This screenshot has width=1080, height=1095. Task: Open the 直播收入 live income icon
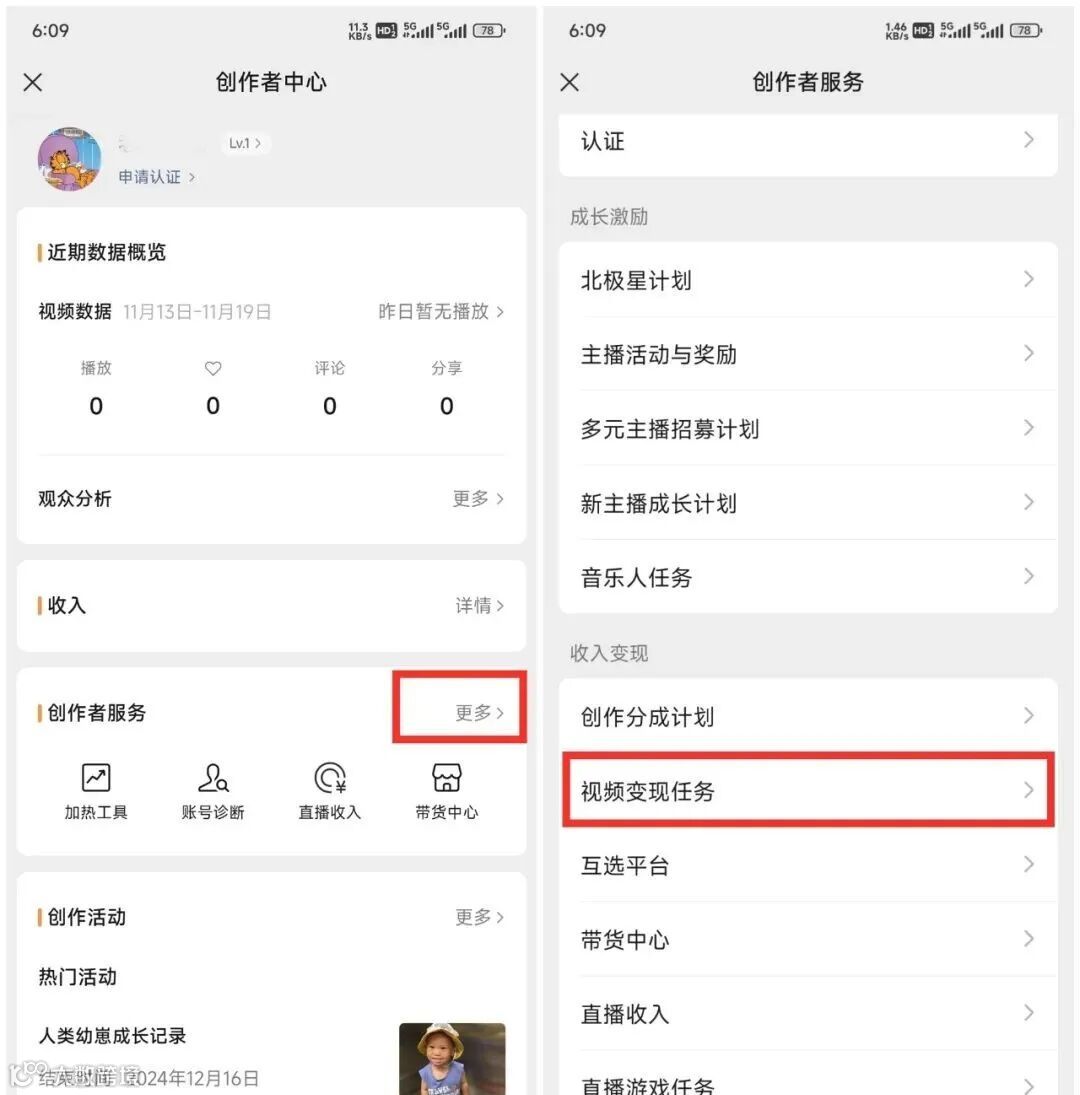(330, 777)
